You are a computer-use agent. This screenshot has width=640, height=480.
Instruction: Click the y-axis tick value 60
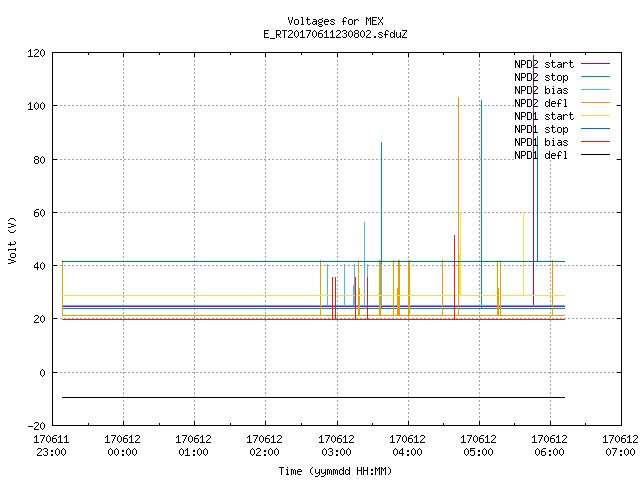click(39, 213)
